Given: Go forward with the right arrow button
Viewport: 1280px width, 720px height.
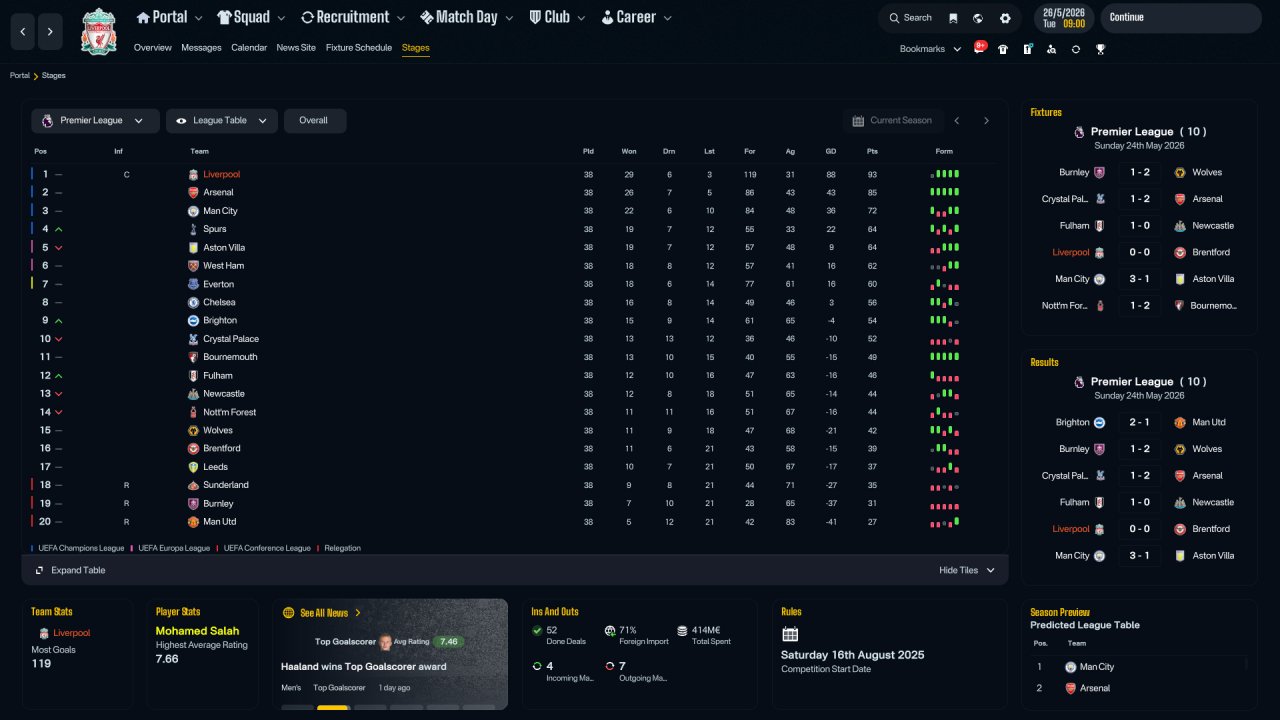Looking at the screenshot, I should (51, 32).
